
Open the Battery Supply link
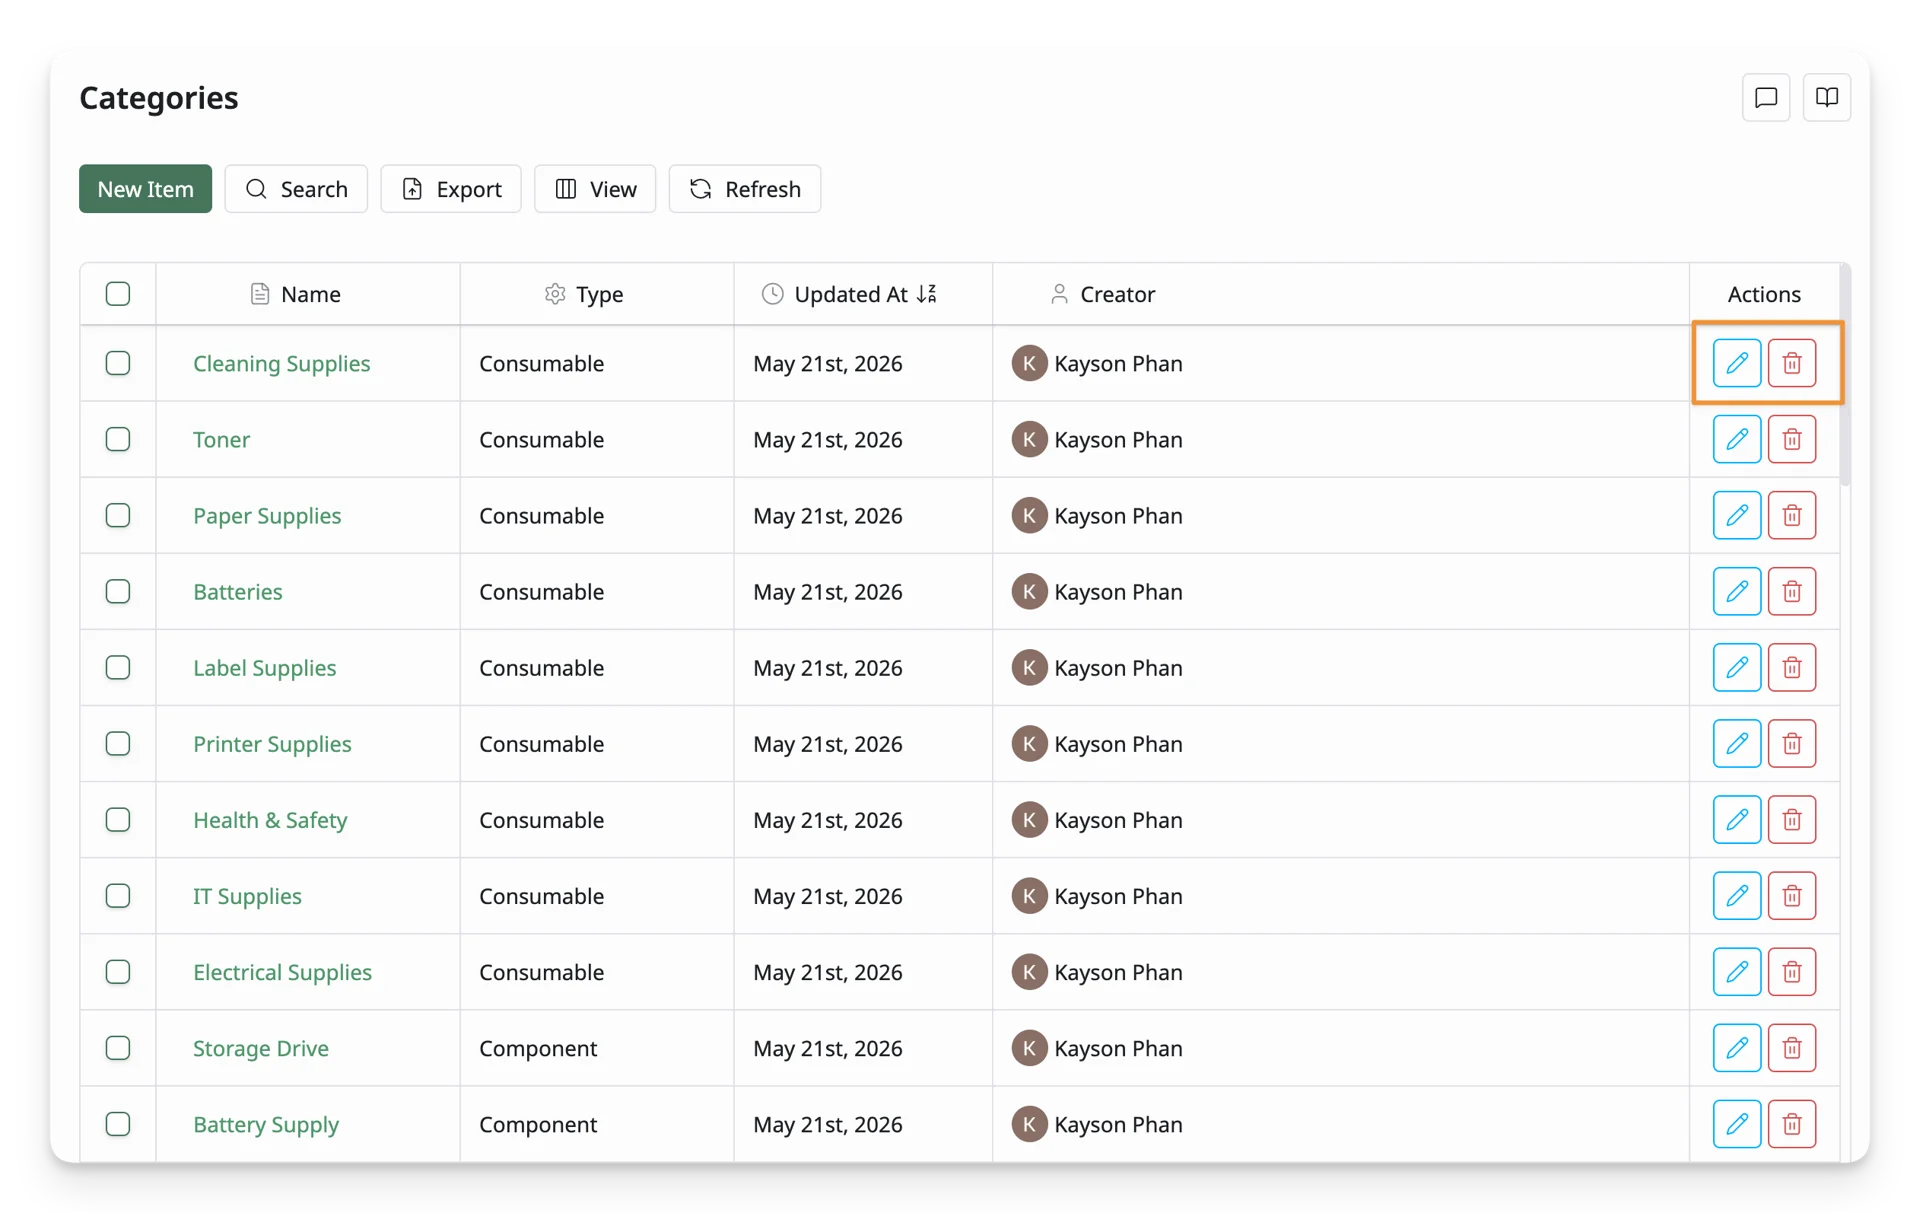(x=266, y=1123)
